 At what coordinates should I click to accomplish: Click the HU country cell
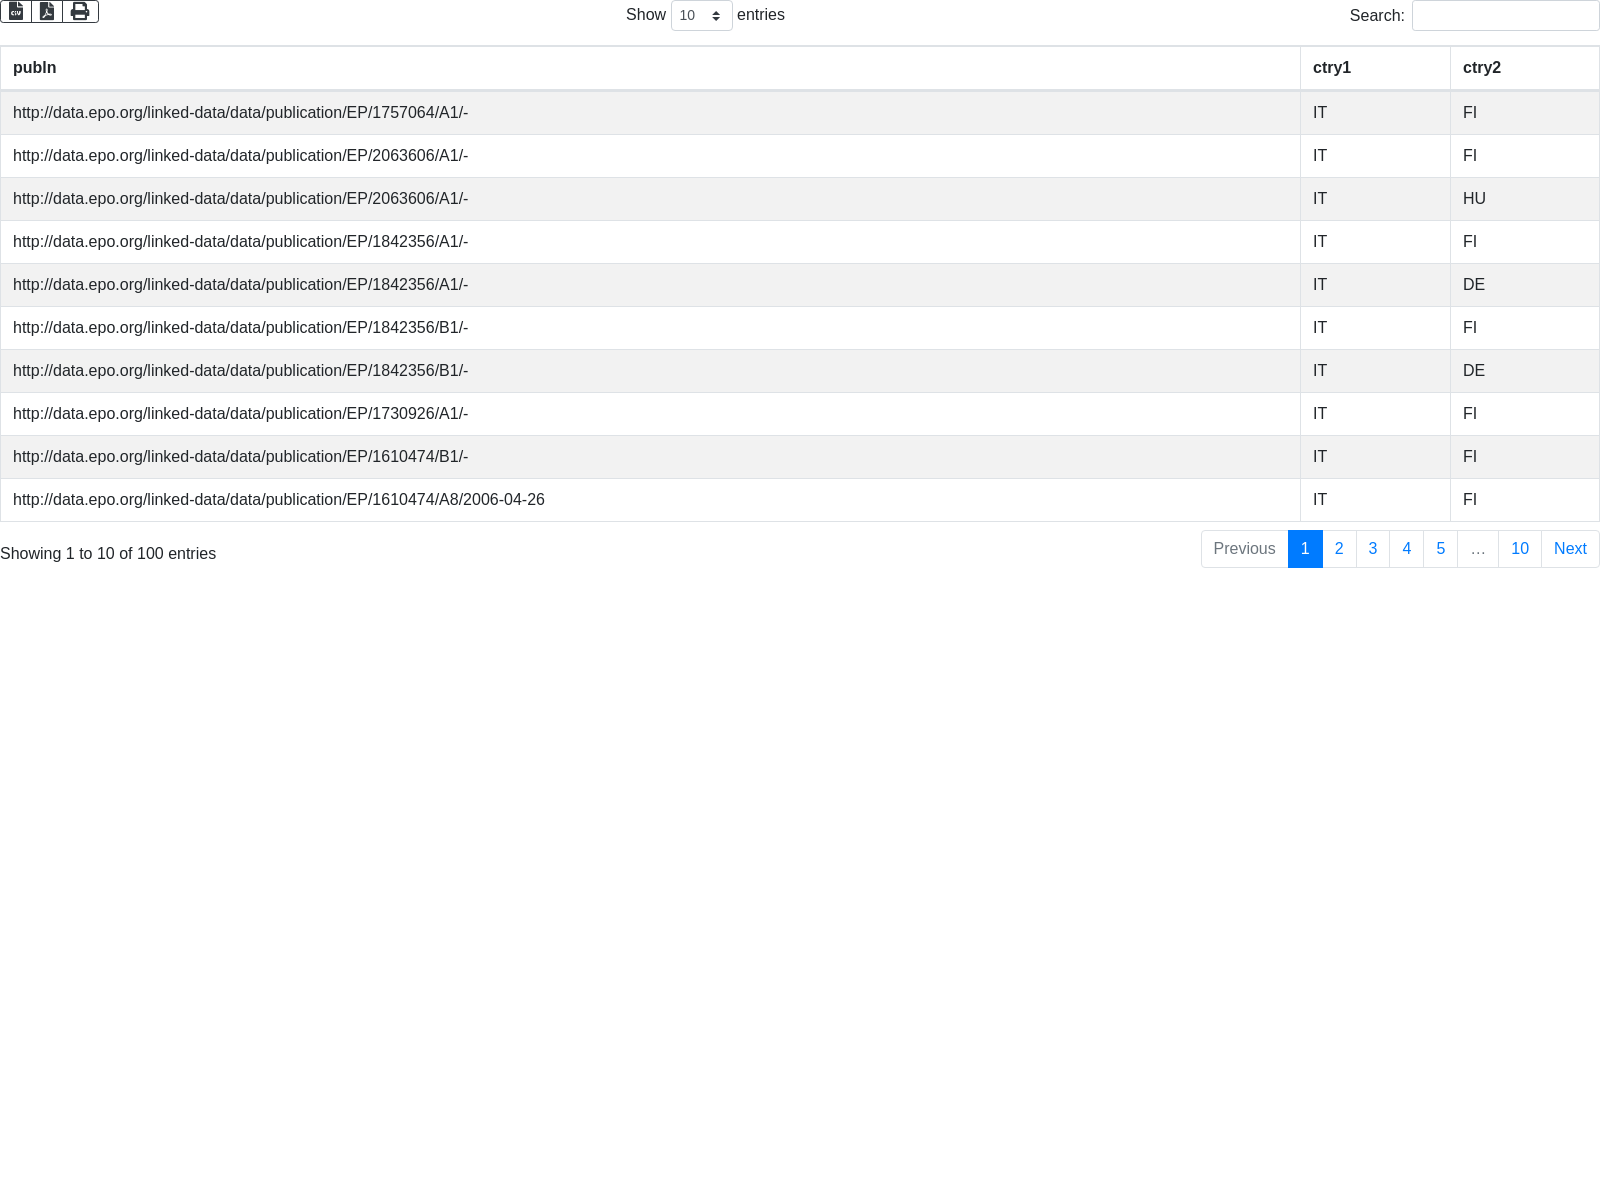(1474, 199)
